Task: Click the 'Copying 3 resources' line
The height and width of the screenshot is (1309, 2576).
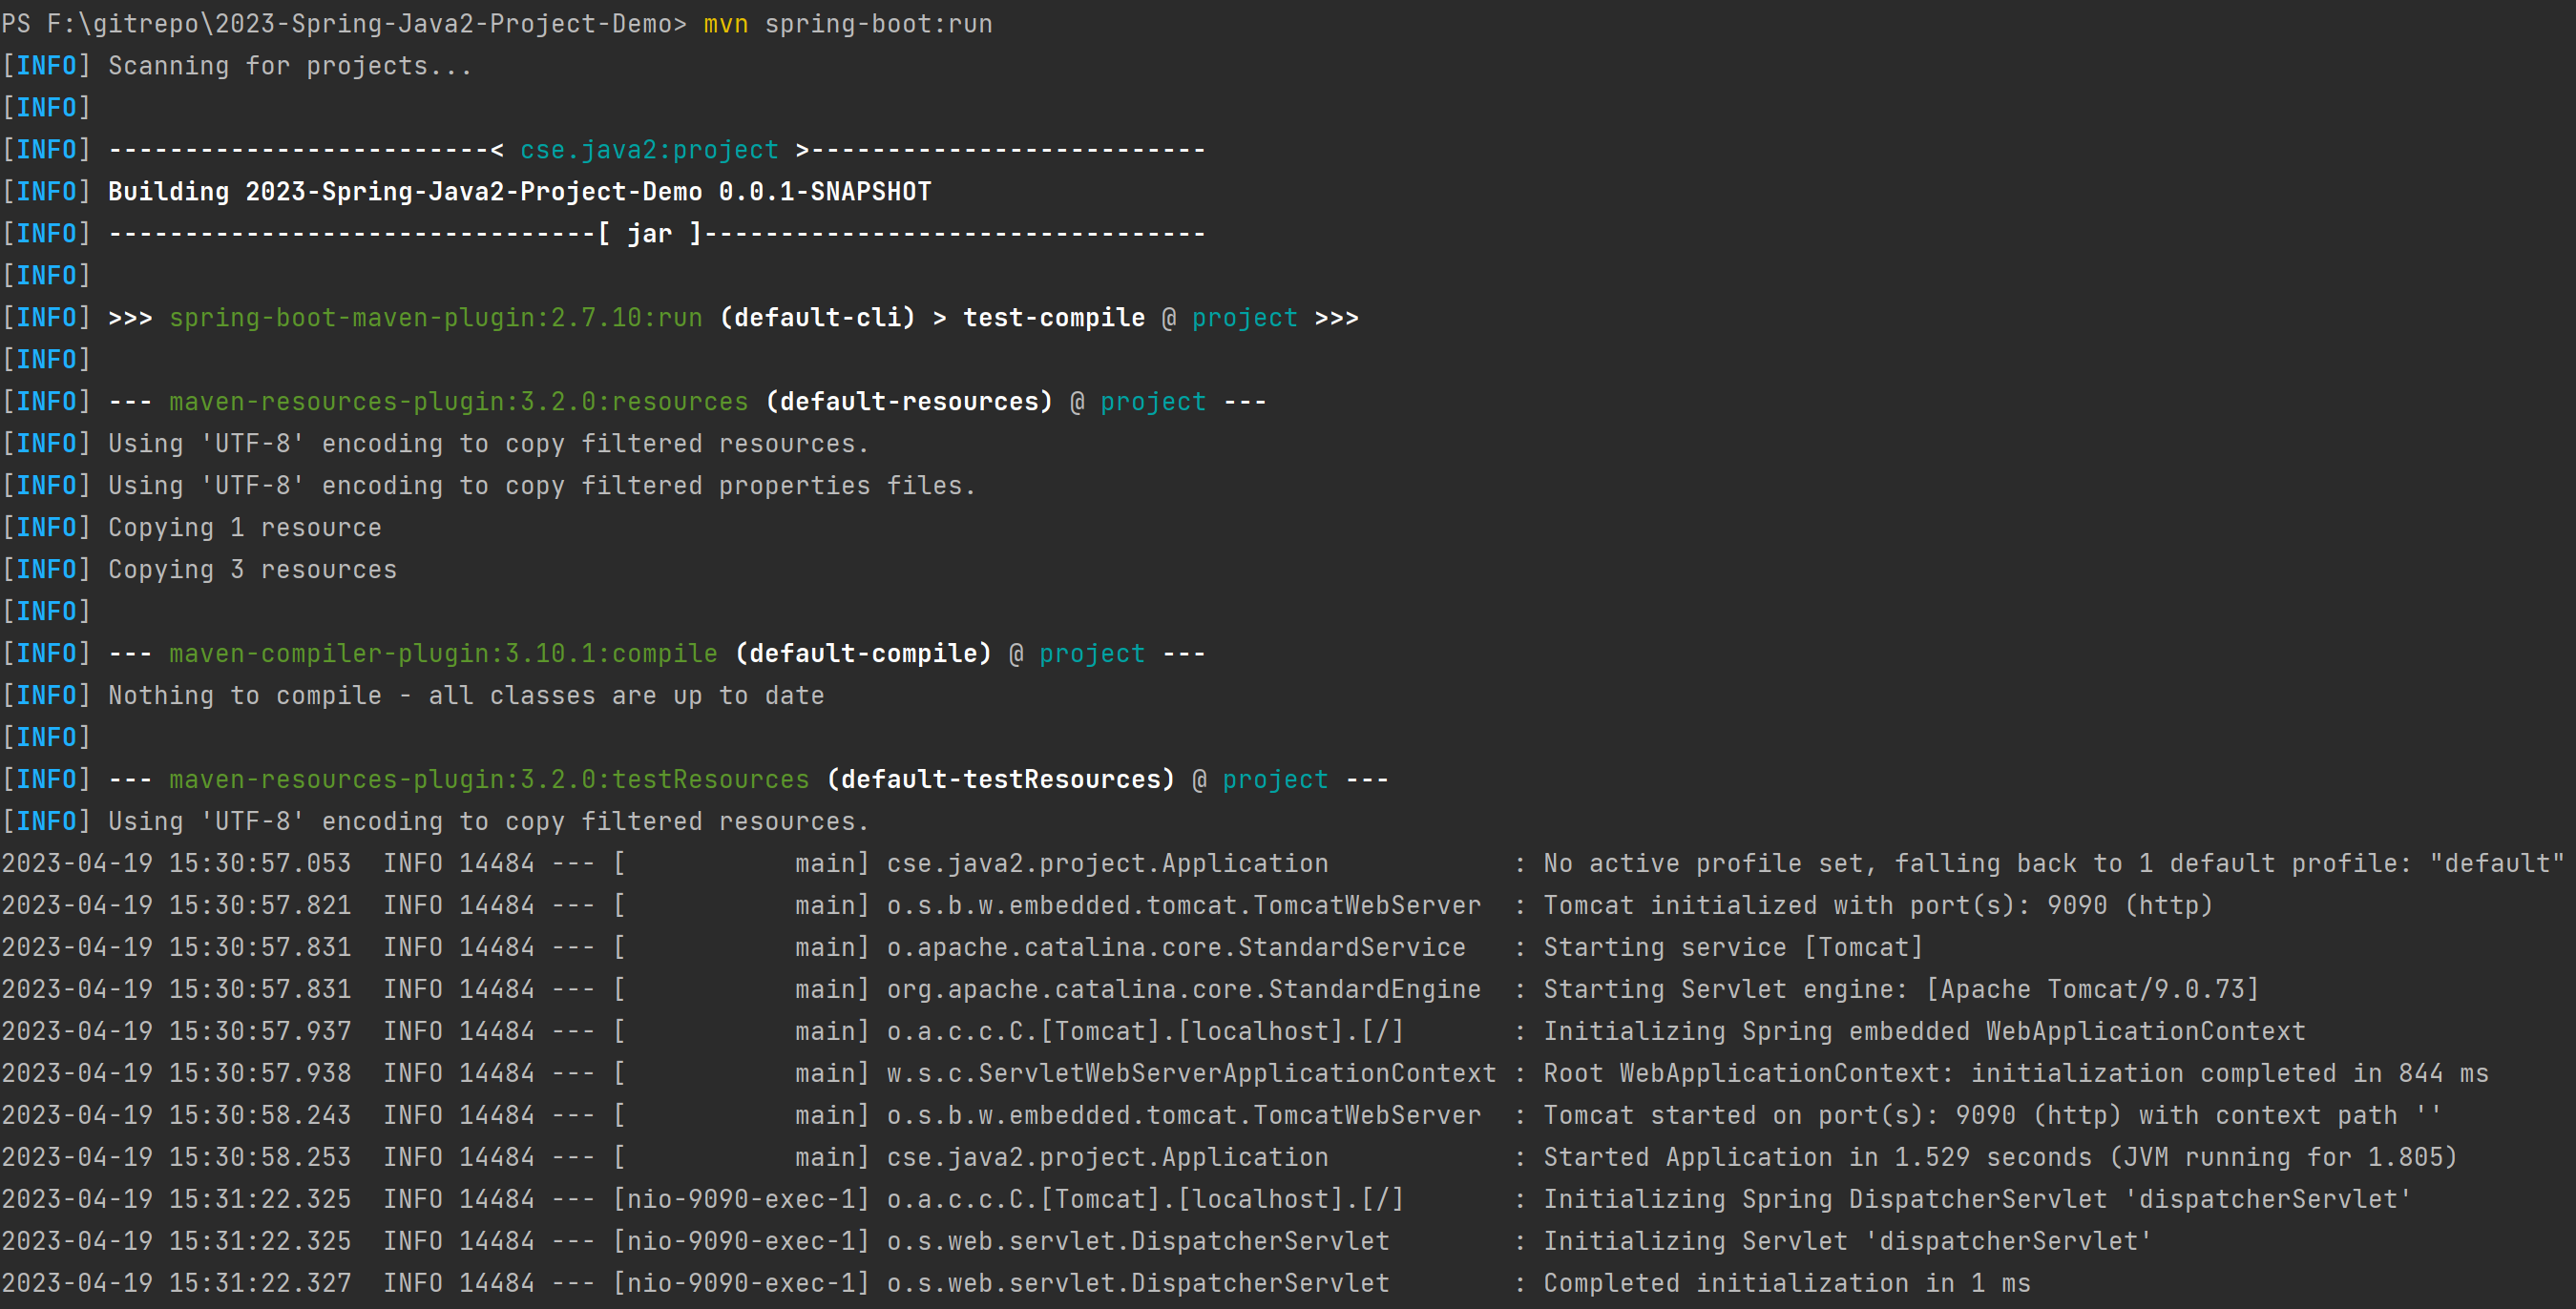Action: 252,570
